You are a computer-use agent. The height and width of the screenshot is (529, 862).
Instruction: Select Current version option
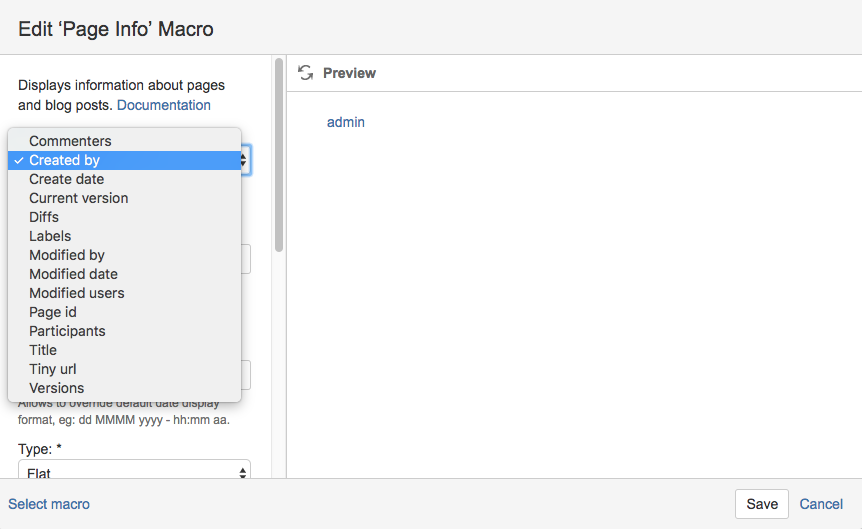(x=124, y=198)
